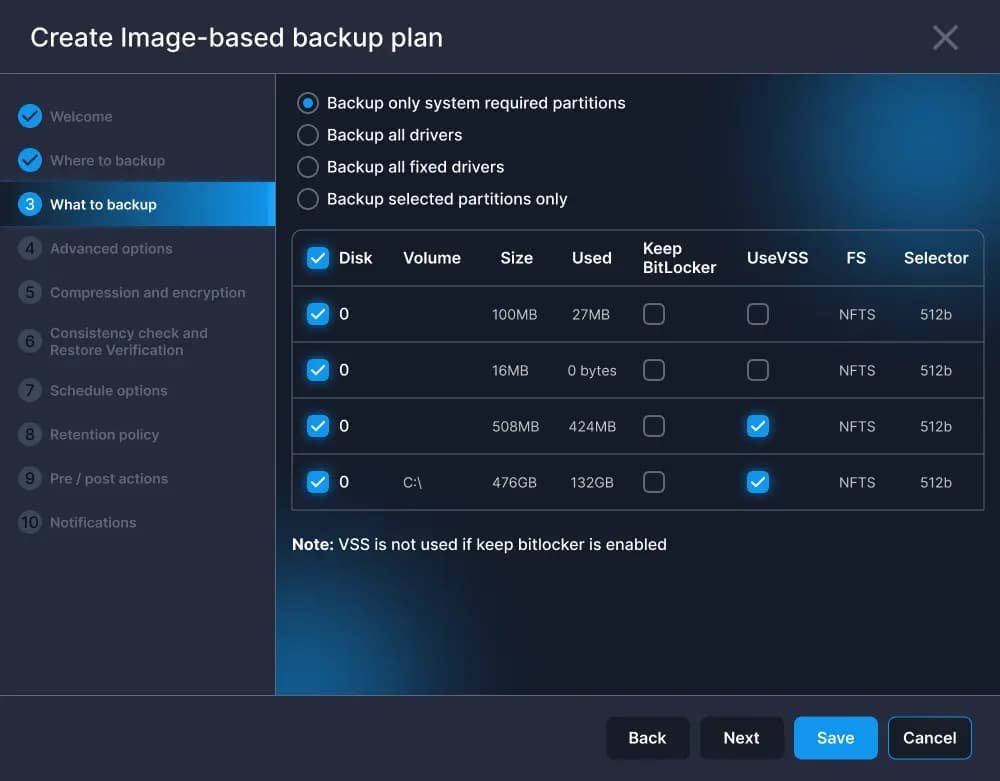Click the step 8 Retention policy circle icon

pos(30,434)
